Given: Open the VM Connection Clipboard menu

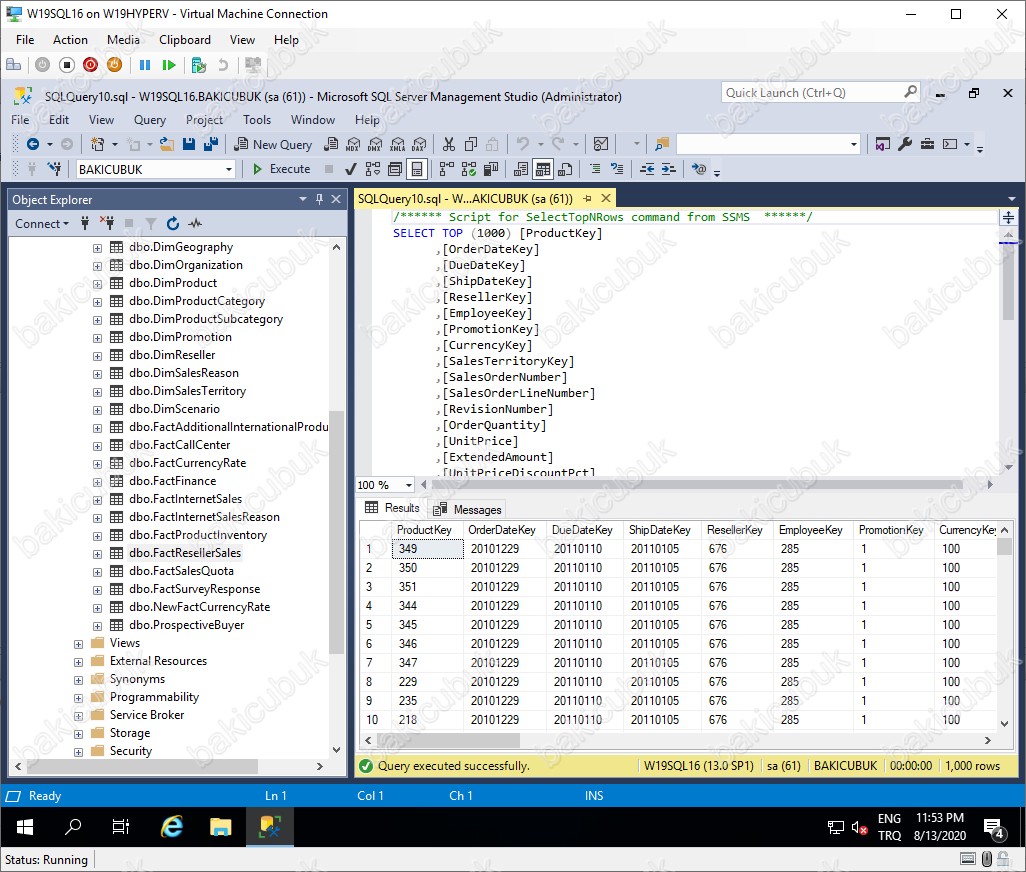Looking at the screenshot, I should [185, 40].
